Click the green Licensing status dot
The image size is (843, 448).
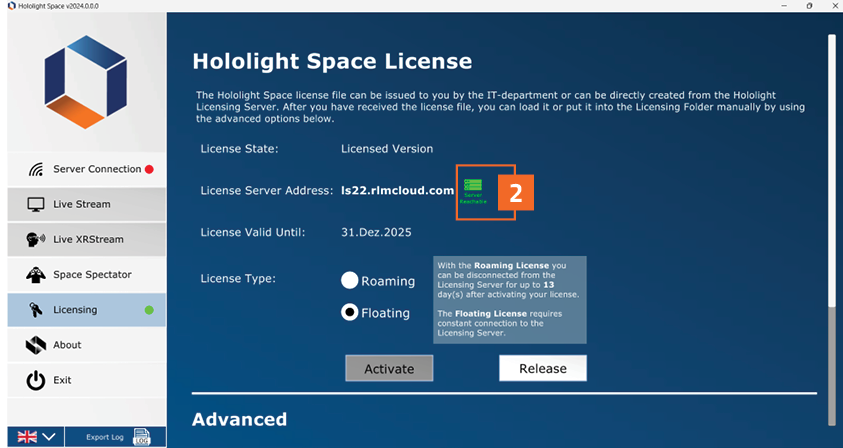click(149, 310)
